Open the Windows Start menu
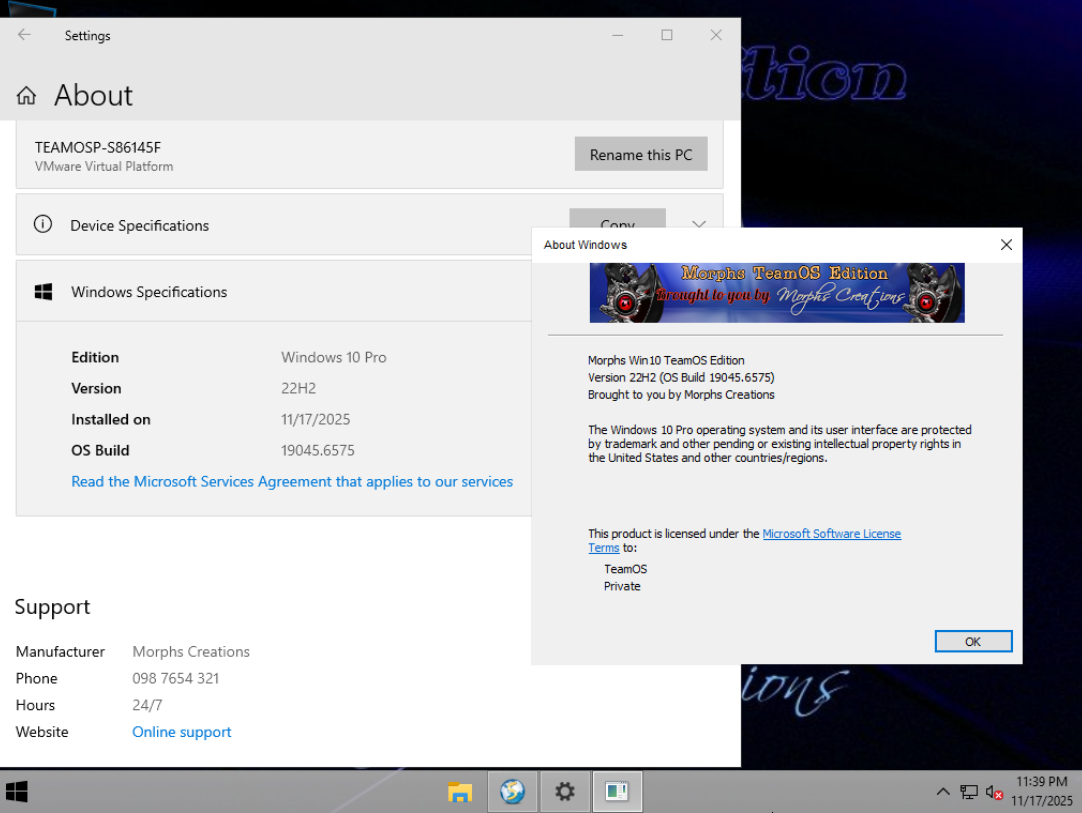 point(17,792)
